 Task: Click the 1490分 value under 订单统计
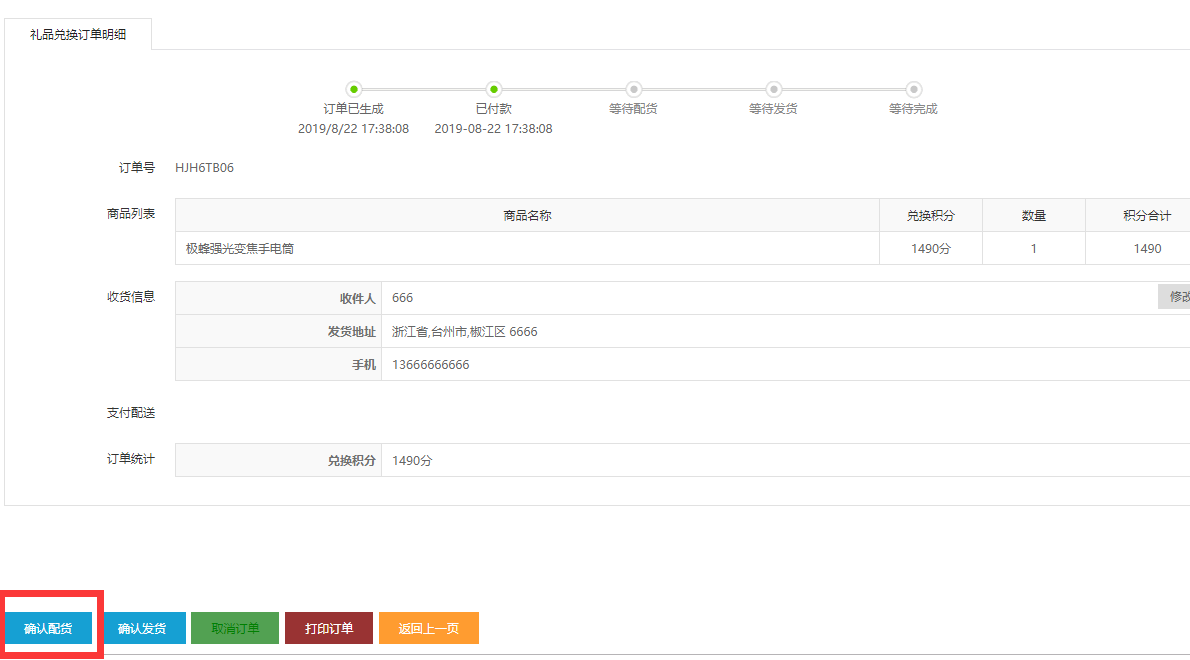pos(412,460)
